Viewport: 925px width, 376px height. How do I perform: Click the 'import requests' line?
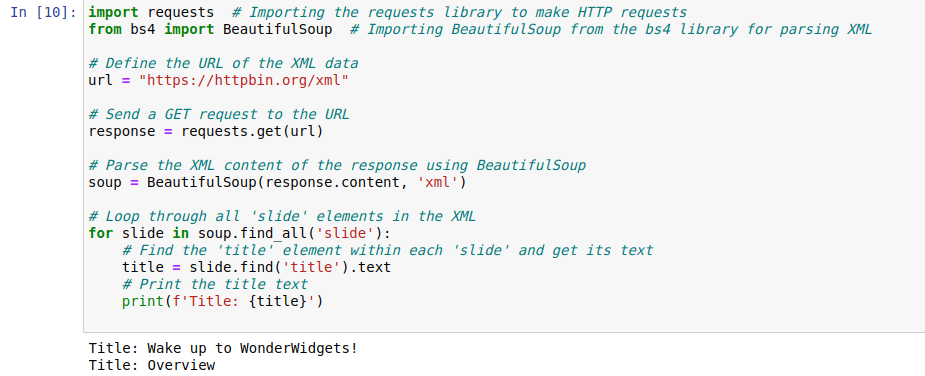point(152,12)
